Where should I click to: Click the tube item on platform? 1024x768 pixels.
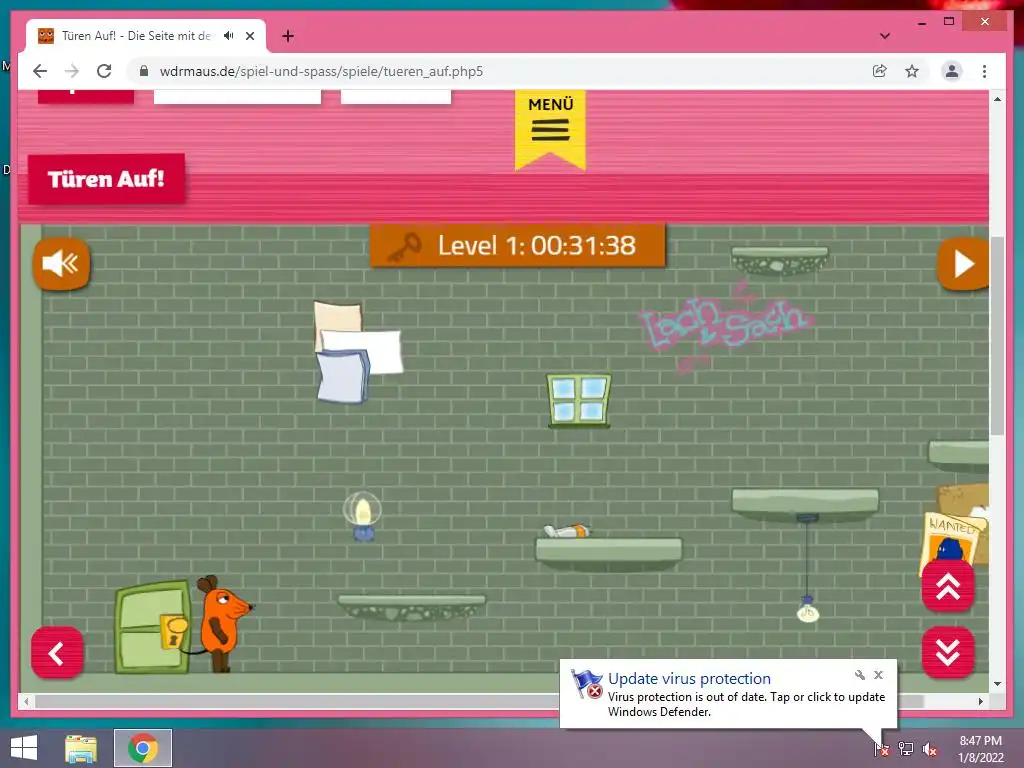coord(567,531)
